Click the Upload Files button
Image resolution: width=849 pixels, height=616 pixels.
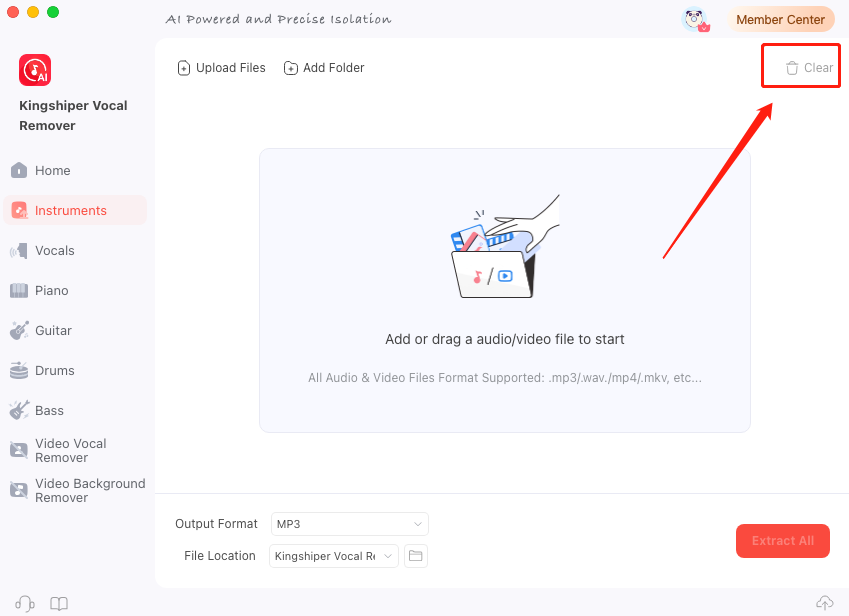pyautogui.click(x=221, y=68)
